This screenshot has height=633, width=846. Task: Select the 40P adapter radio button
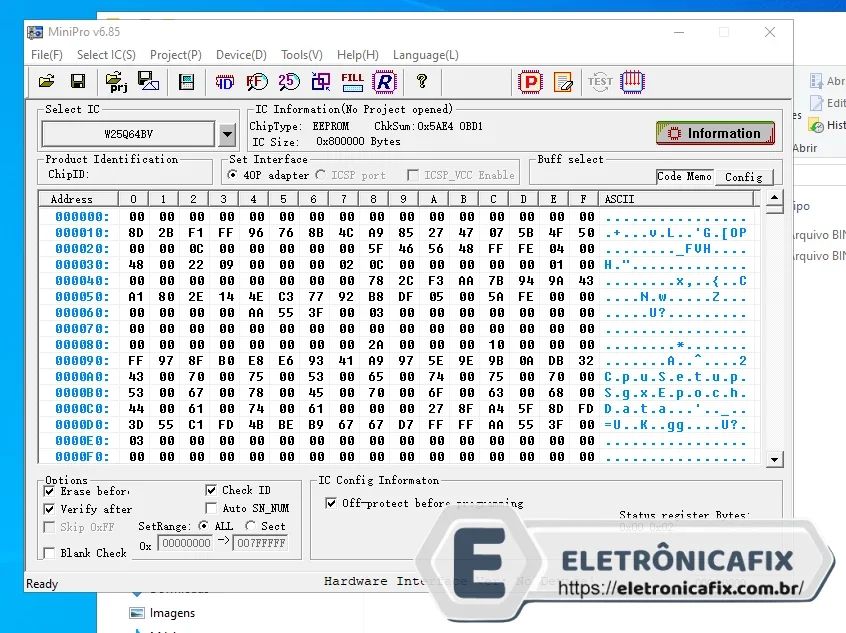pos(233,175)
